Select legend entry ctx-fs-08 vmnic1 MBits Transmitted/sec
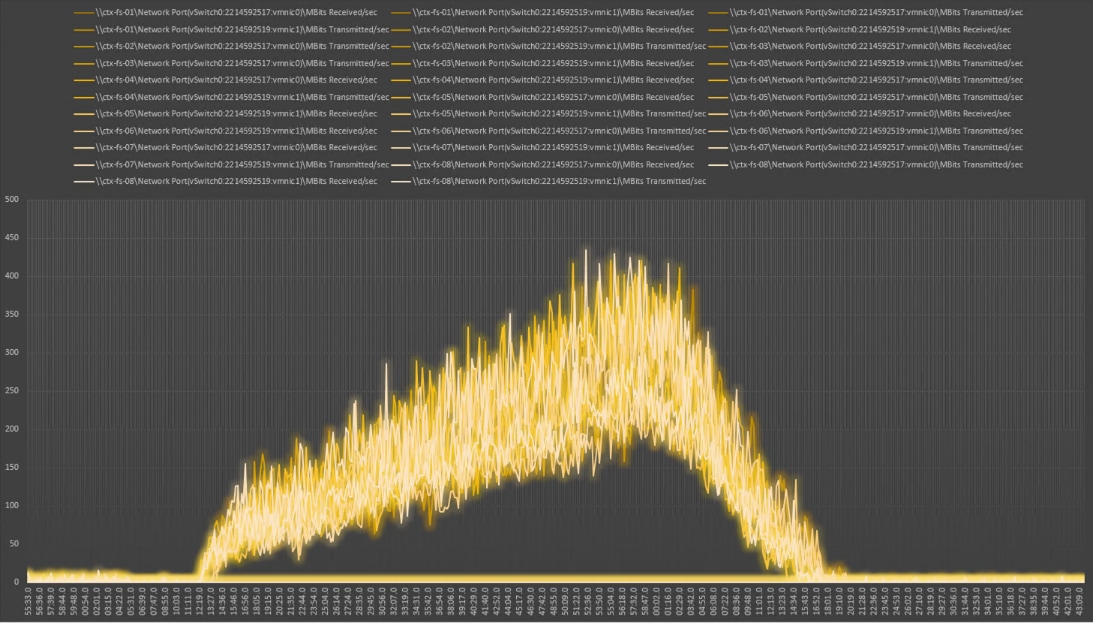Viewport: 1093px width, 623px height. pyautogui.click(x=549, y=181)
